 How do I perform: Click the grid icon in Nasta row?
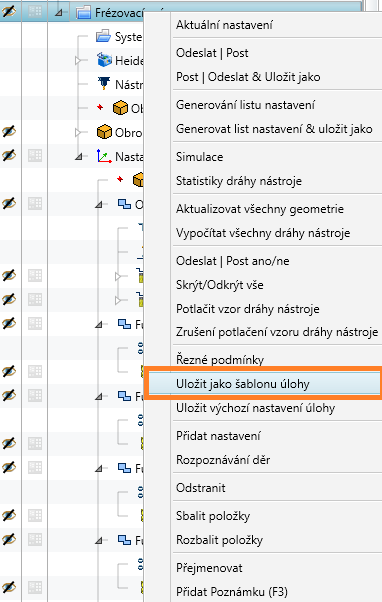(x=35, y=155)
